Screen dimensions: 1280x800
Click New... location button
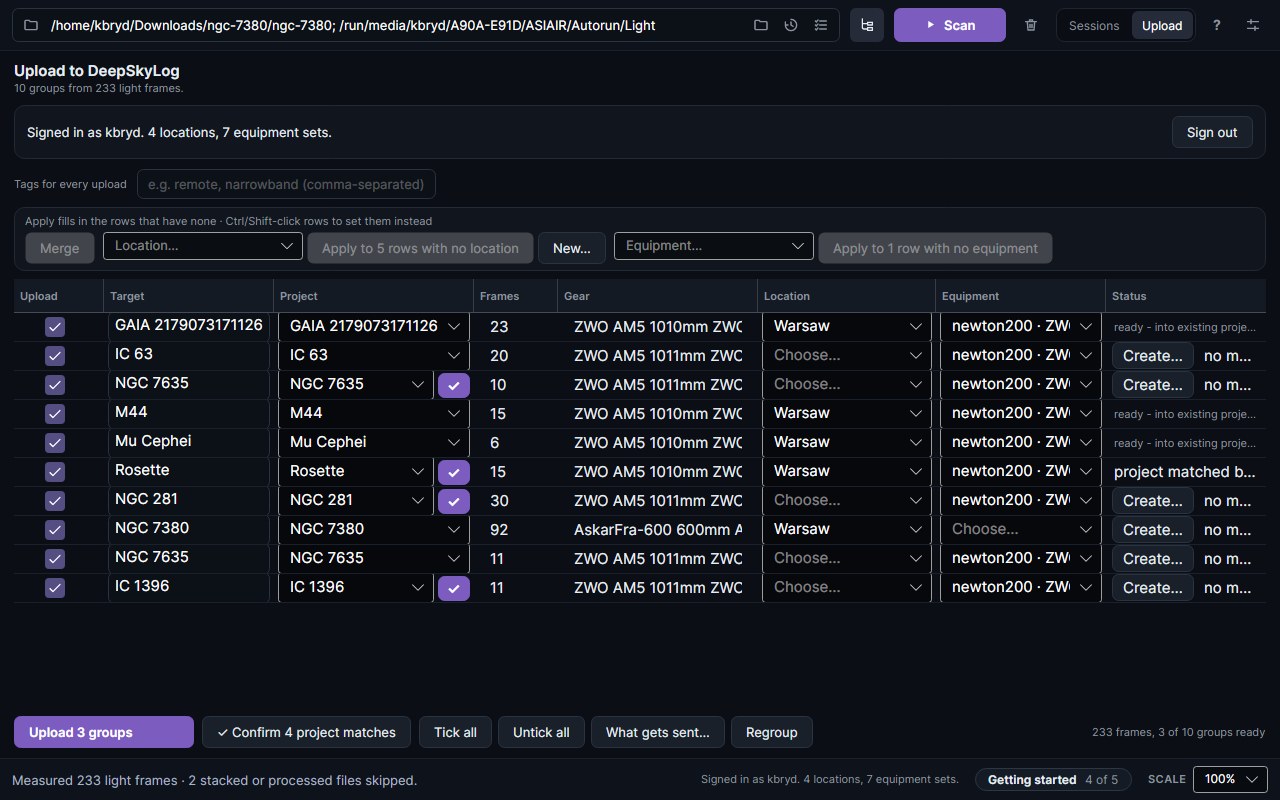click(572, 248)
